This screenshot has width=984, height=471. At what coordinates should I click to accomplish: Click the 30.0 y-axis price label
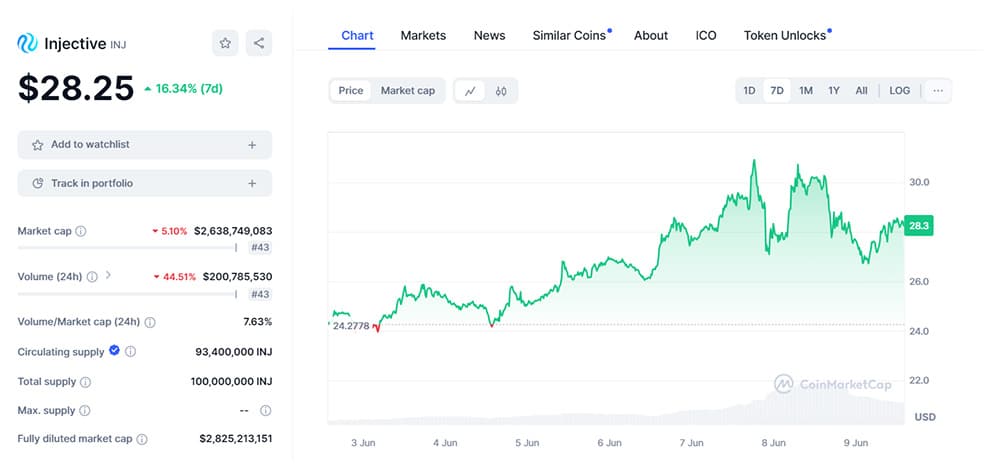coord(919,183)
